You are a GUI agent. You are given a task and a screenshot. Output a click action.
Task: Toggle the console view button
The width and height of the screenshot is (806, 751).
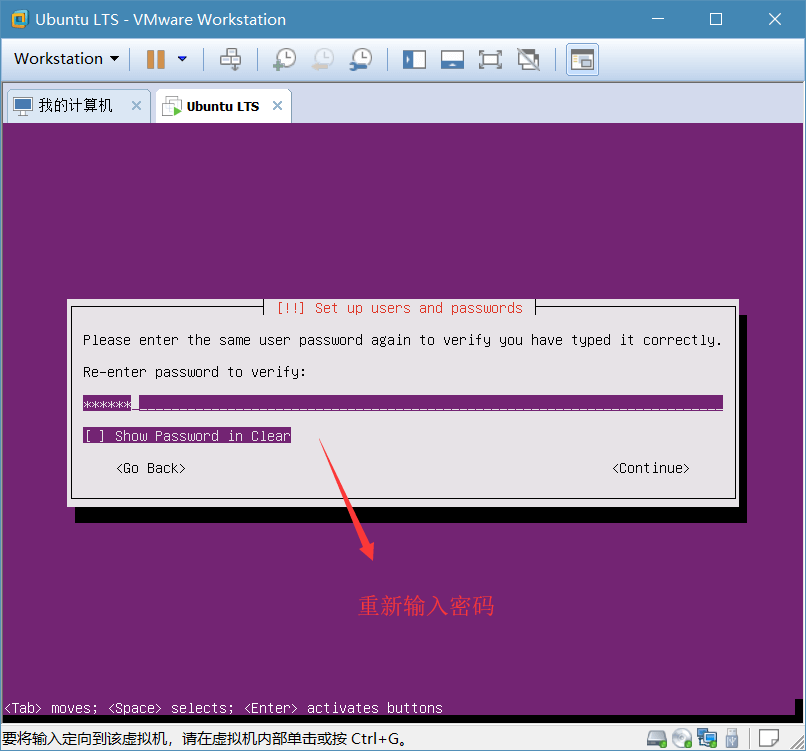point(582,59)
